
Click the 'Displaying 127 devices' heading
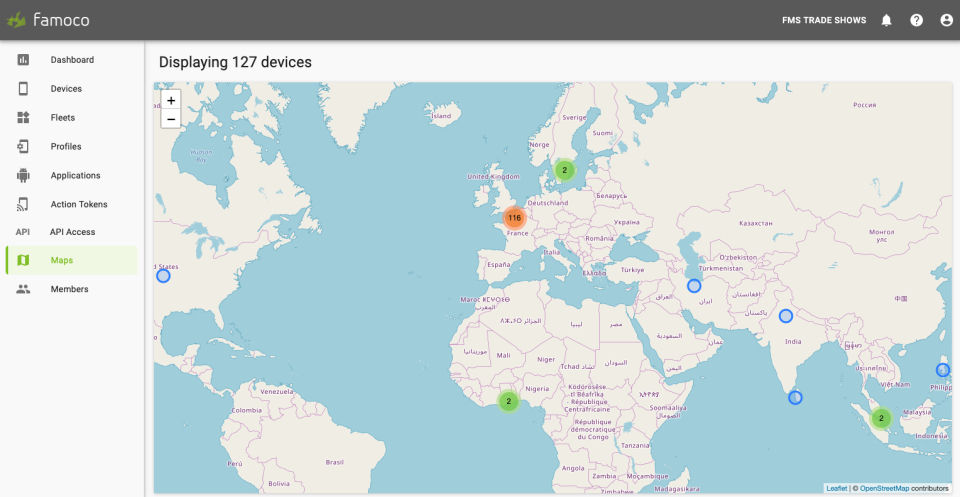tap(235, 62)
